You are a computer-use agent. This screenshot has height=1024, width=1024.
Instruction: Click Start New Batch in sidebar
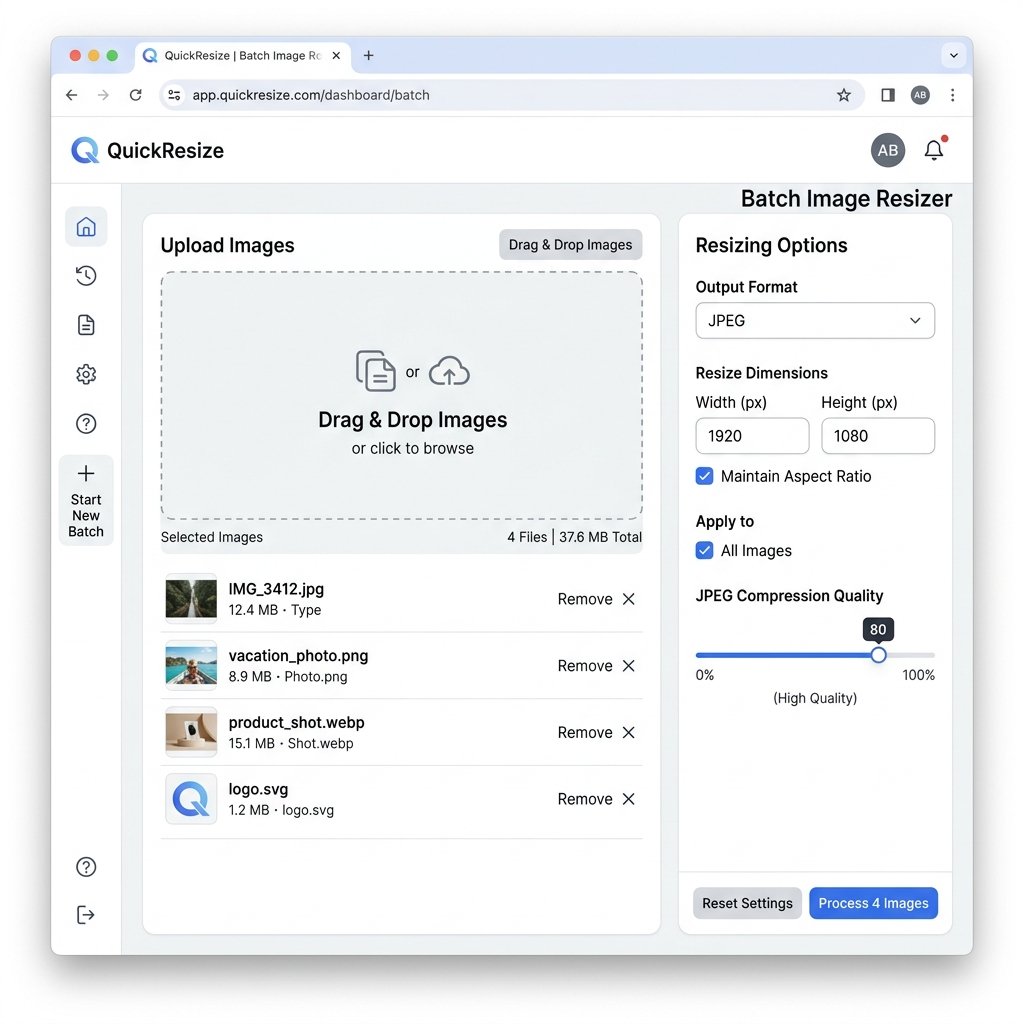(x=86, y=500)
